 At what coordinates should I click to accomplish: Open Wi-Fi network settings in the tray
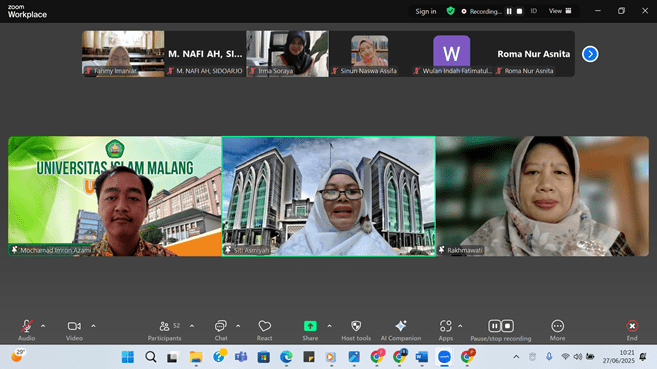(565, 357)
